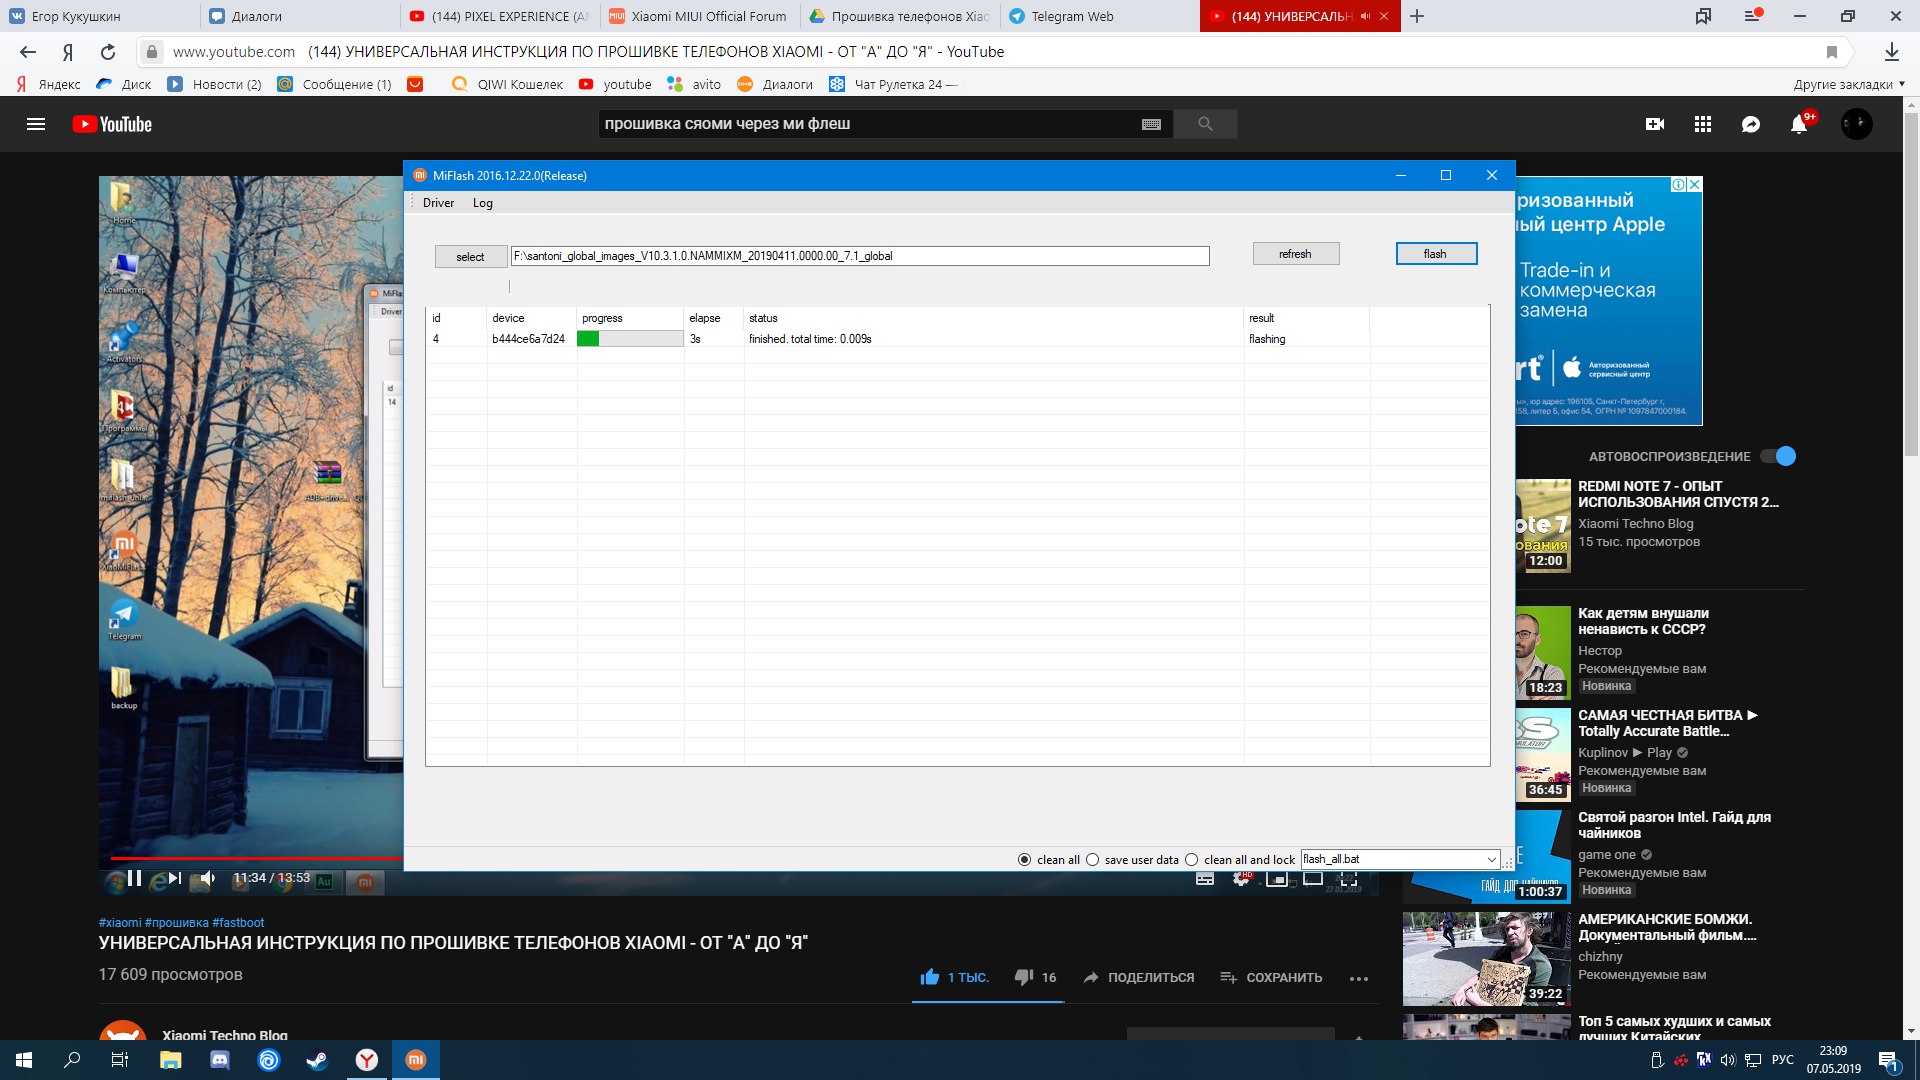This screenshot has width=1920, height=1080.
Task: Pause the video with the pause button
Action: 134,878
